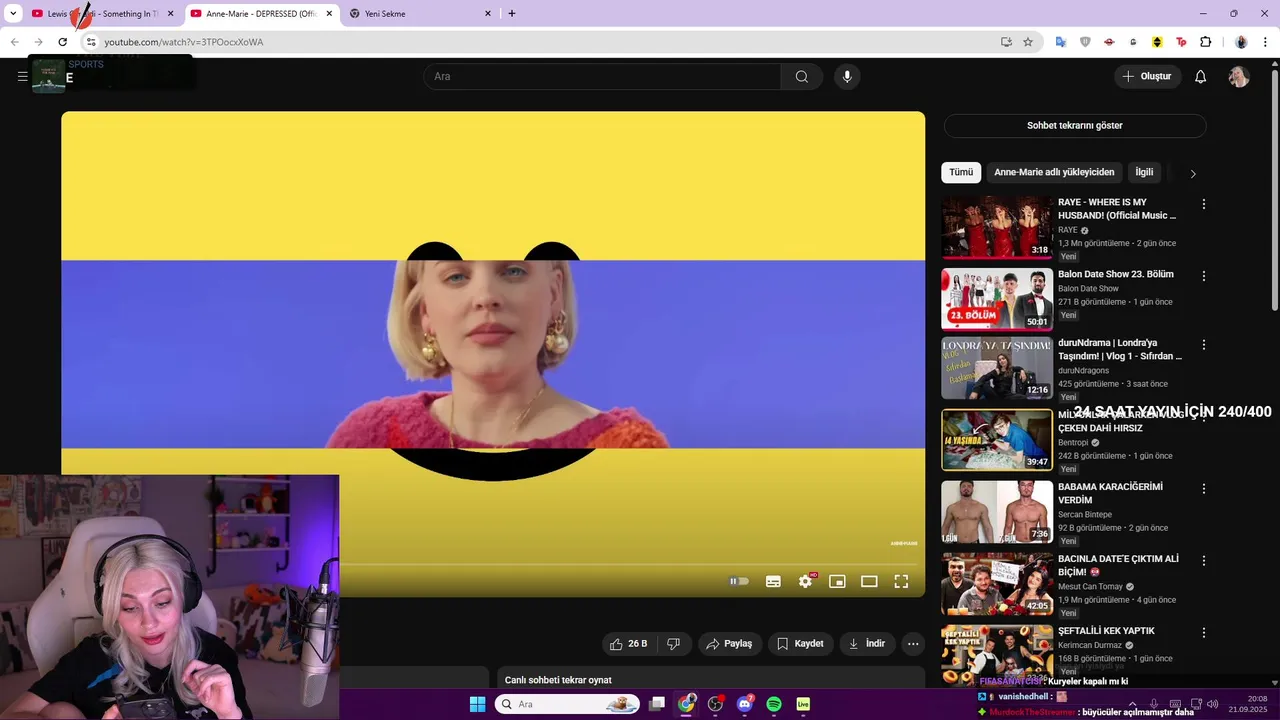Open the Extensions puzzle menu
This screenshot has height=720, width=1280.
[x=1205, y=42]
